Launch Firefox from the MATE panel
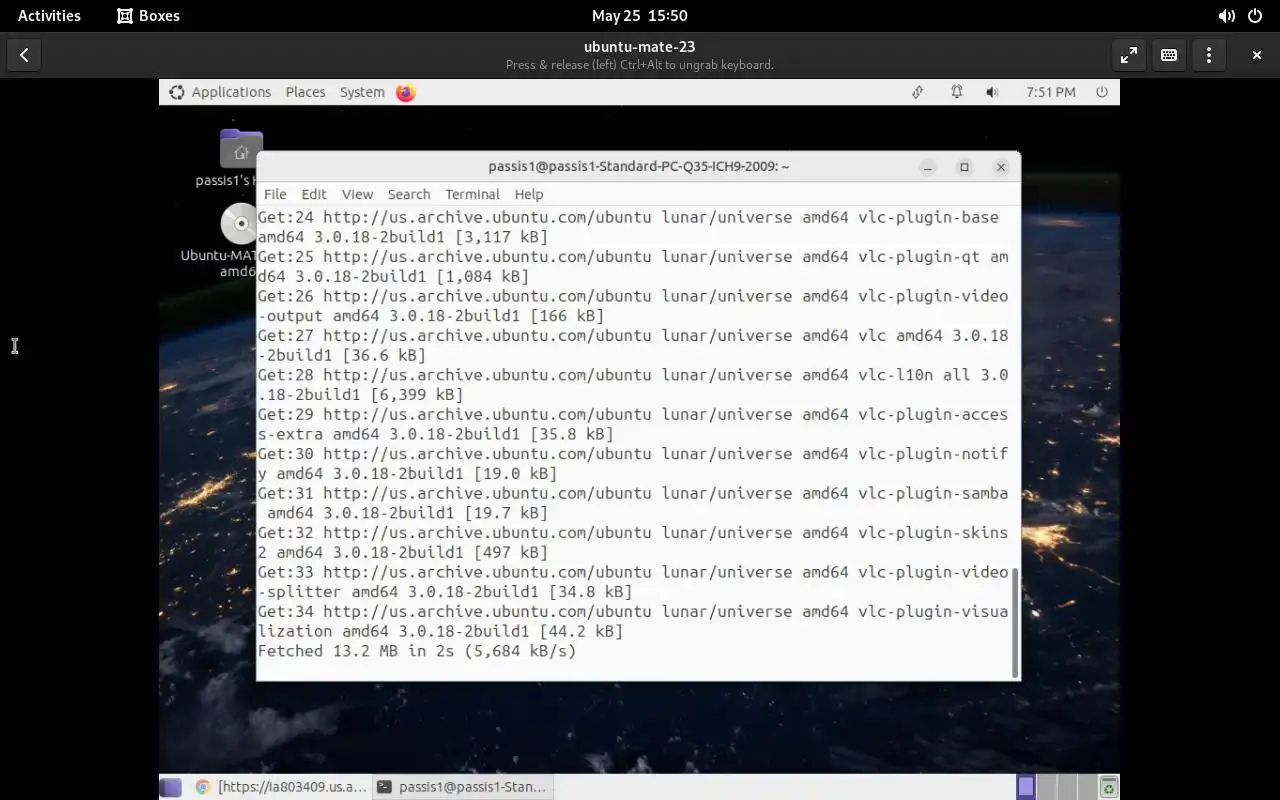 [x=405, y=92]
